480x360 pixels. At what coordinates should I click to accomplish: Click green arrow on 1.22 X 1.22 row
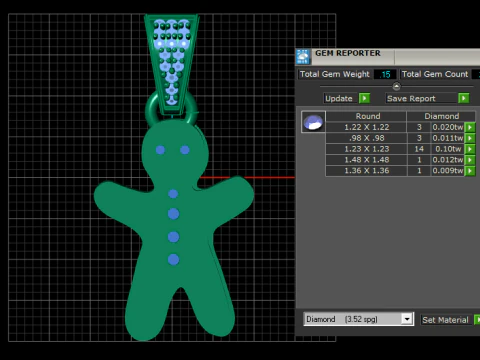pyautogui.click(x=470, y=127)
